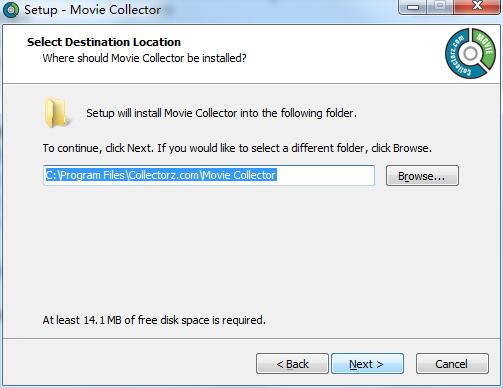Go back with the Back button

pos(292,364)
